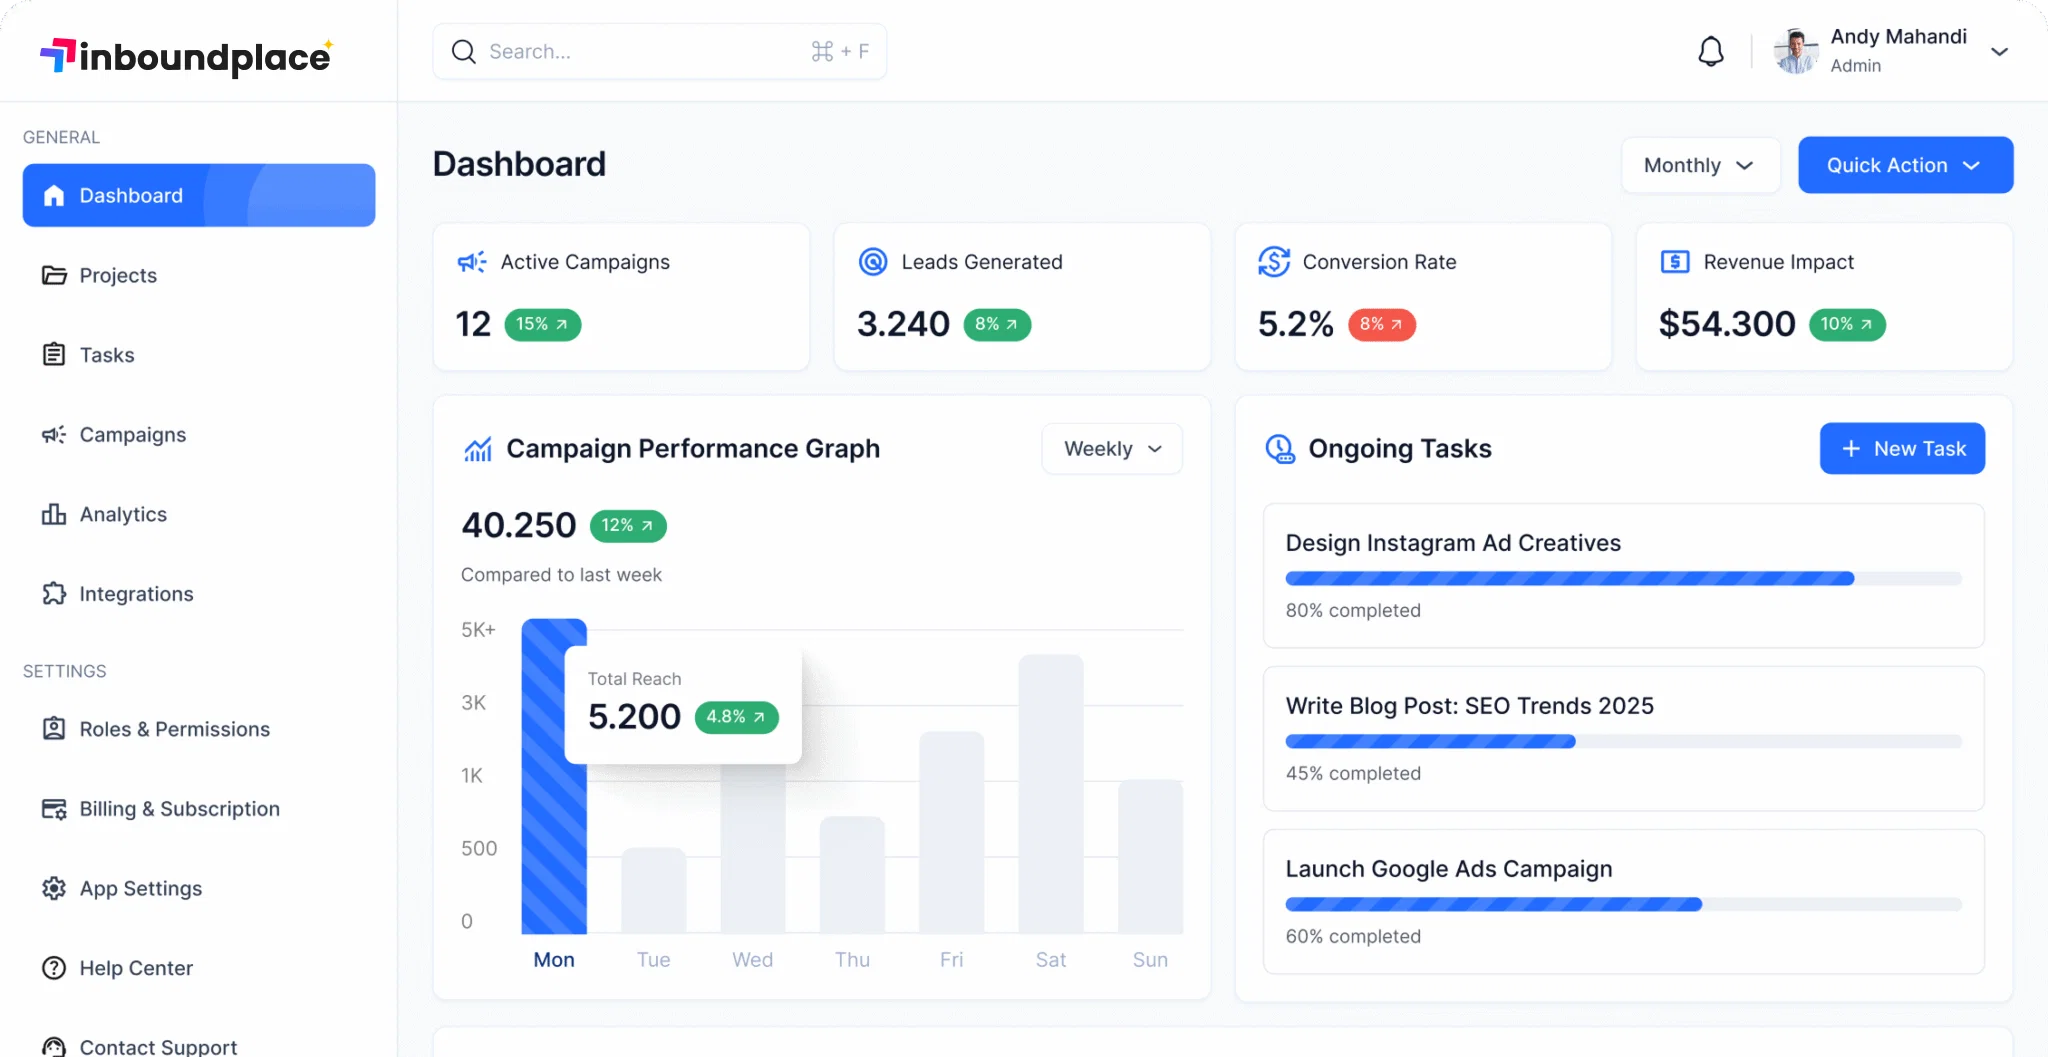Click the Roles & Permissions icon

point(54,729)
